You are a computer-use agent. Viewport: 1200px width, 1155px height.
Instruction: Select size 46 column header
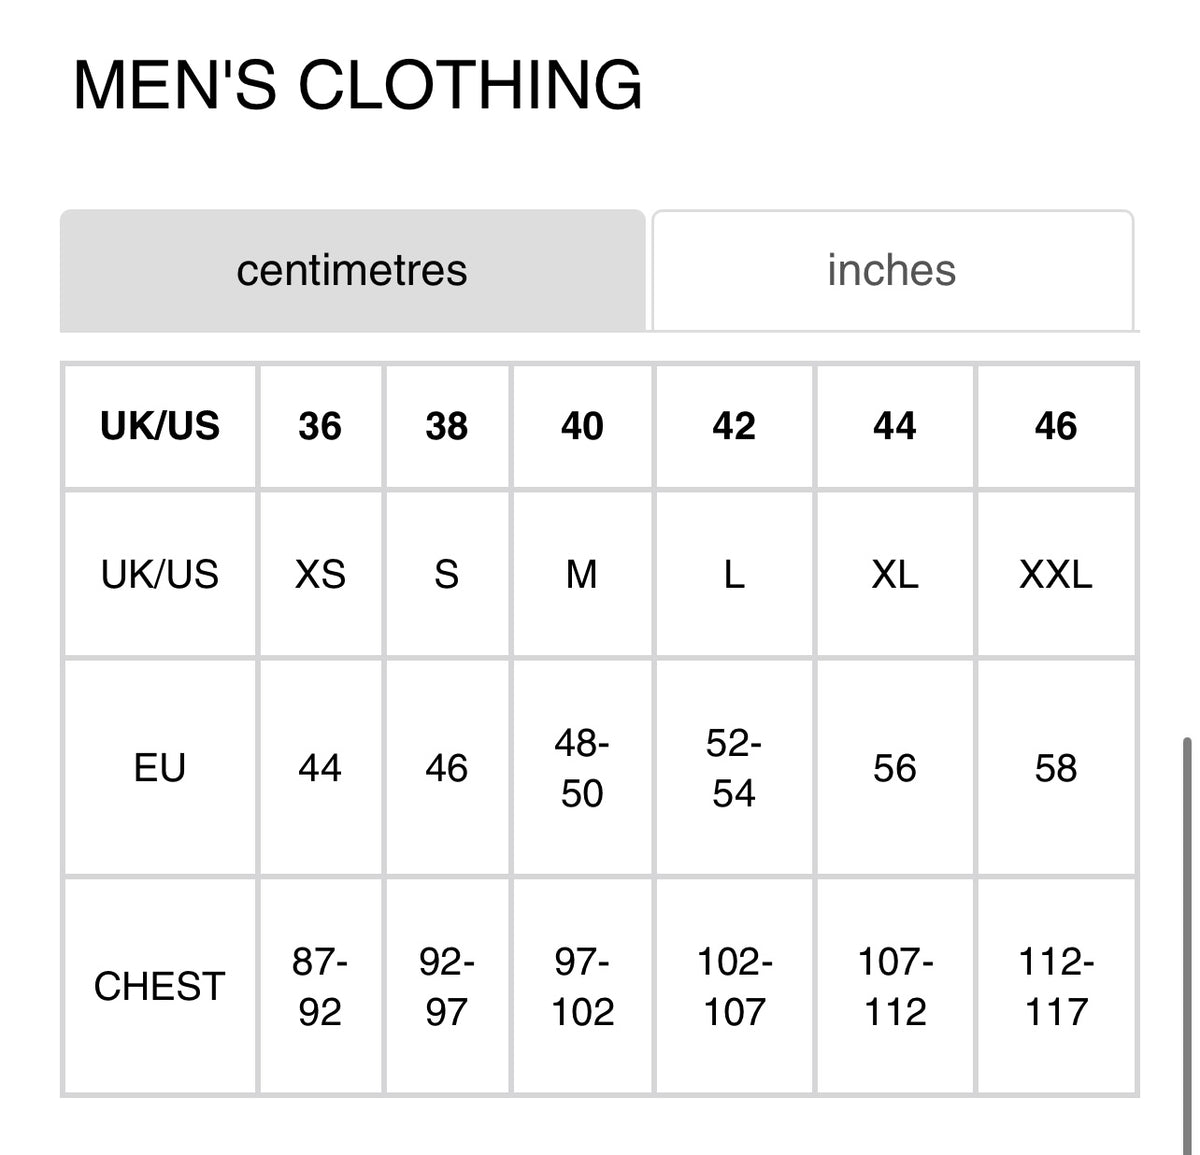pos(1056,427)
